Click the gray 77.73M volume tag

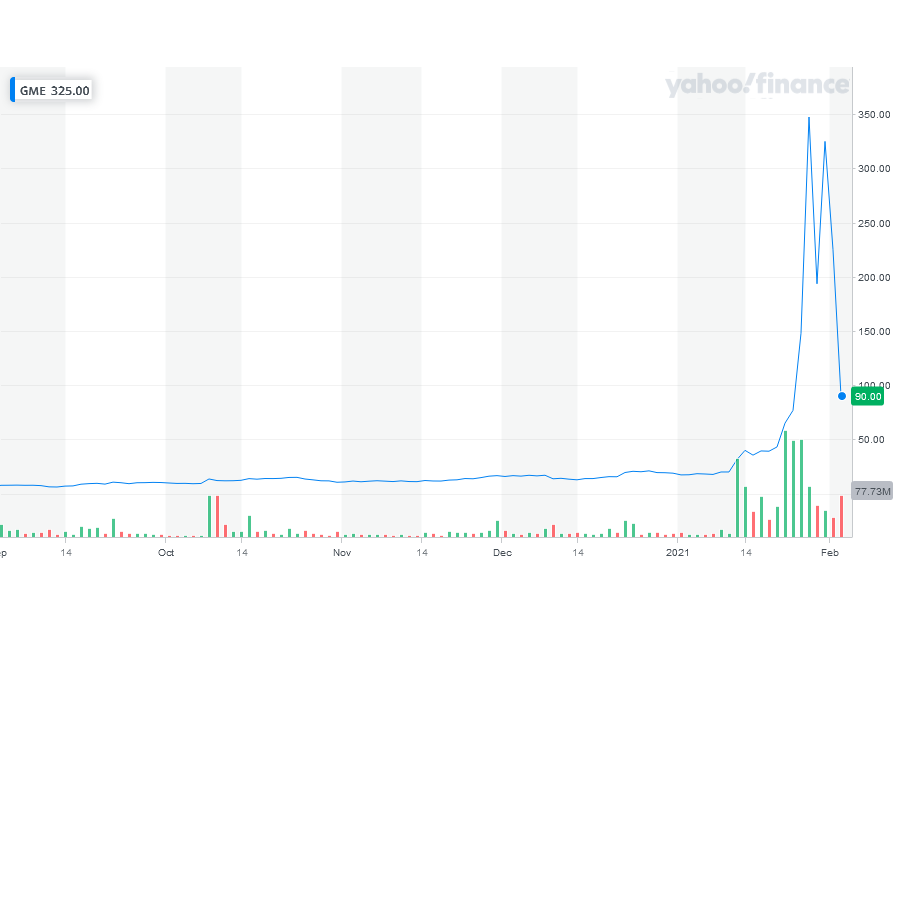[872, 491]
